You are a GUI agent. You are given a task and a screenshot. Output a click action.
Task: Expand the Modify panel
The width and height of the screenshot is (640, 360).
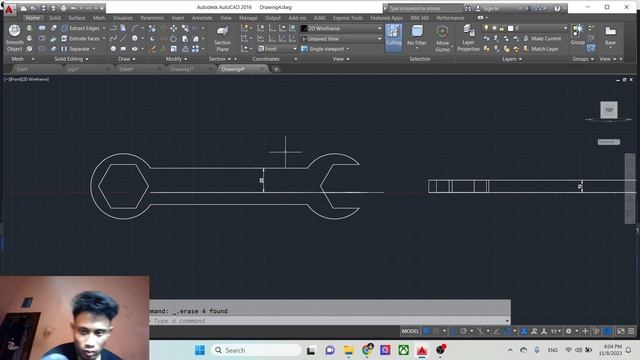coord(176,59)
